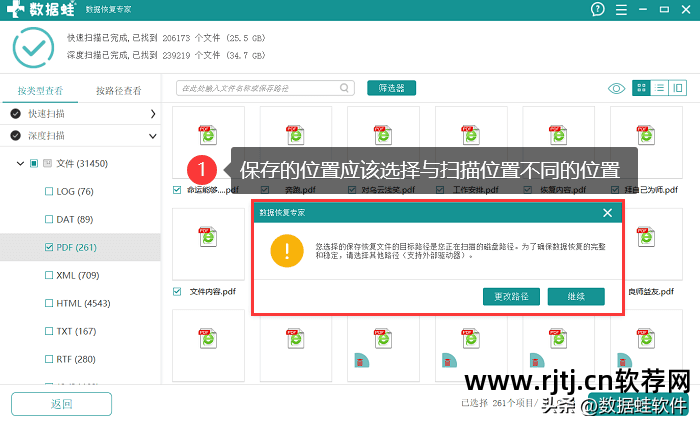This screenshot has height=427, width=700.
Task: Click the yellow exclamation warning icon
Action: pyautogui.click(x=287, y=251)
